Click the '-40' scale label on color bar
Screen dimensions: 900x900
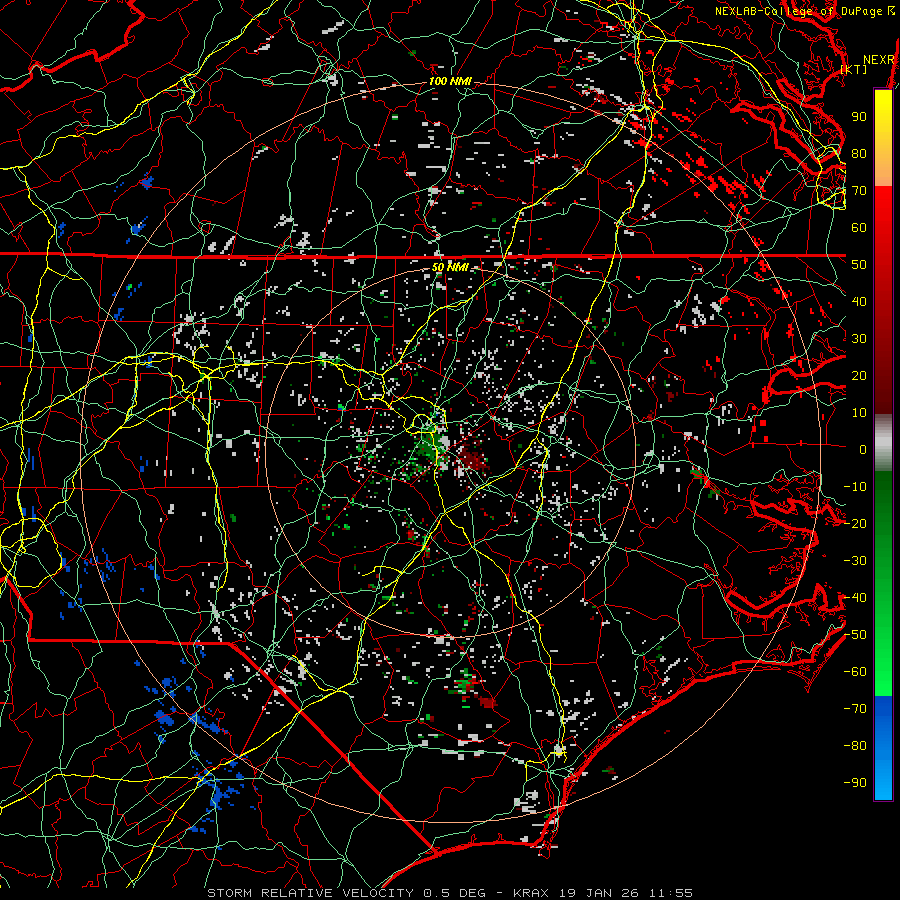[x=855, y=598]
